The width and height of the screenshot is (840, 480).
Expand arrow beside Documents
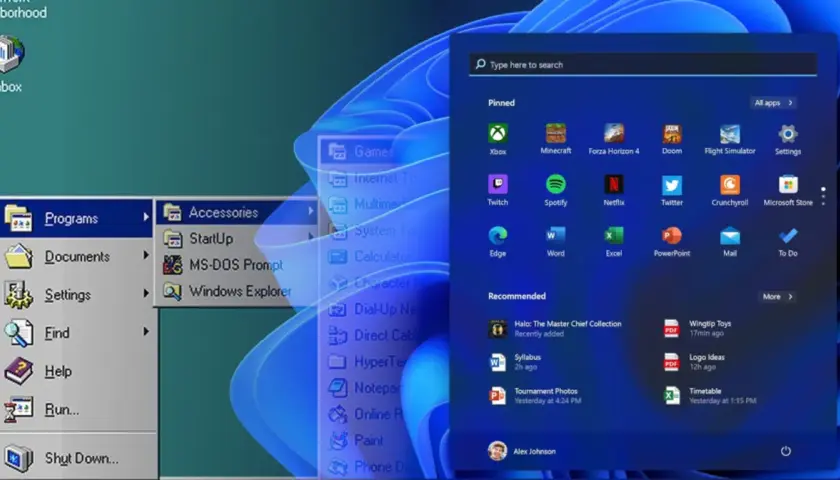[146, 255]
